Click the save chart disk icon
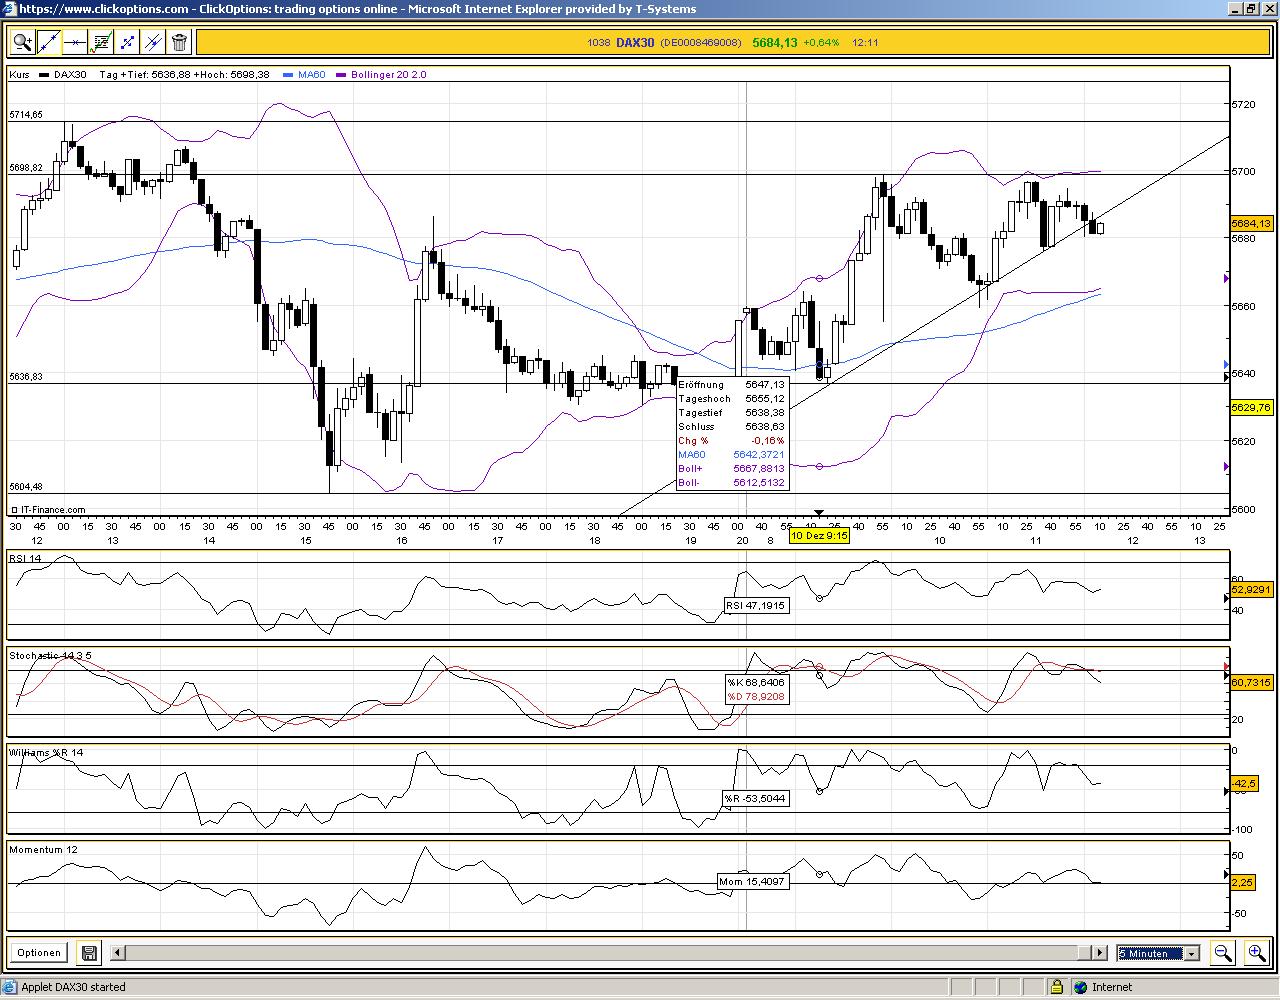The width and height of the screenshot is (1280, 1000). click(x=88, y=952)
